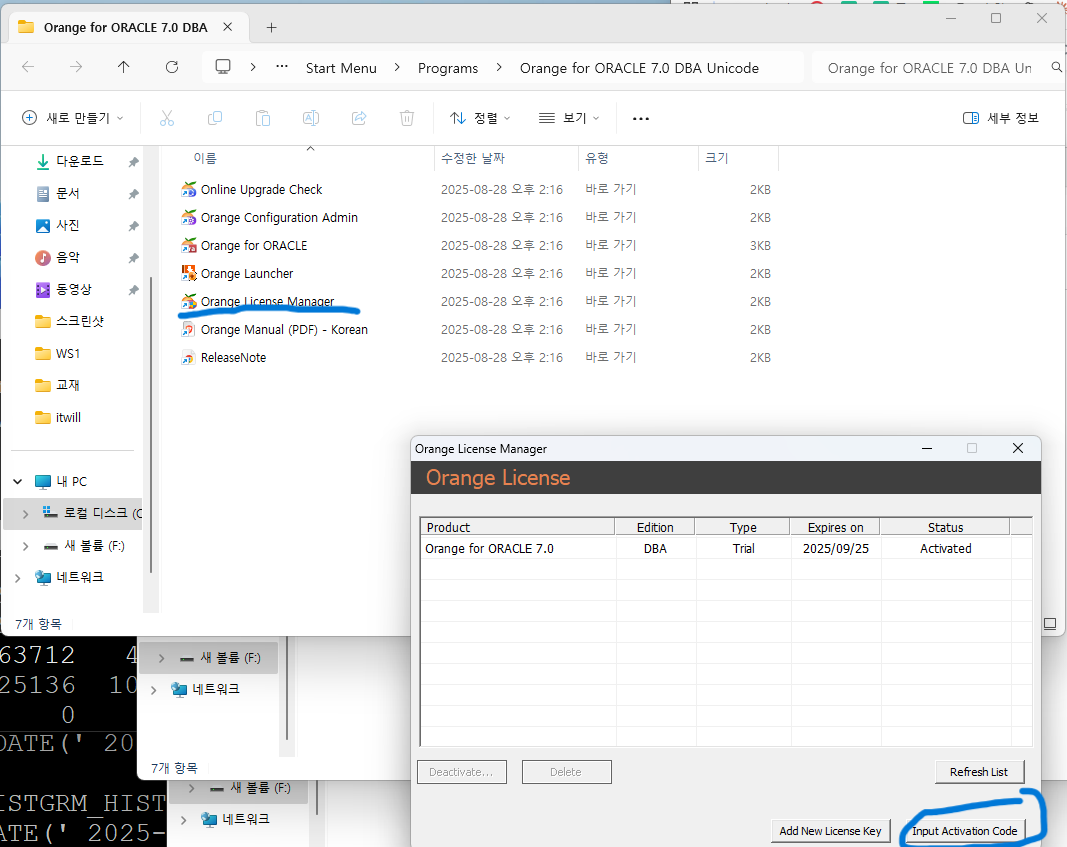
Task: Click the chevron after Start Menu breadcrumb
Action: coord(397,67)
